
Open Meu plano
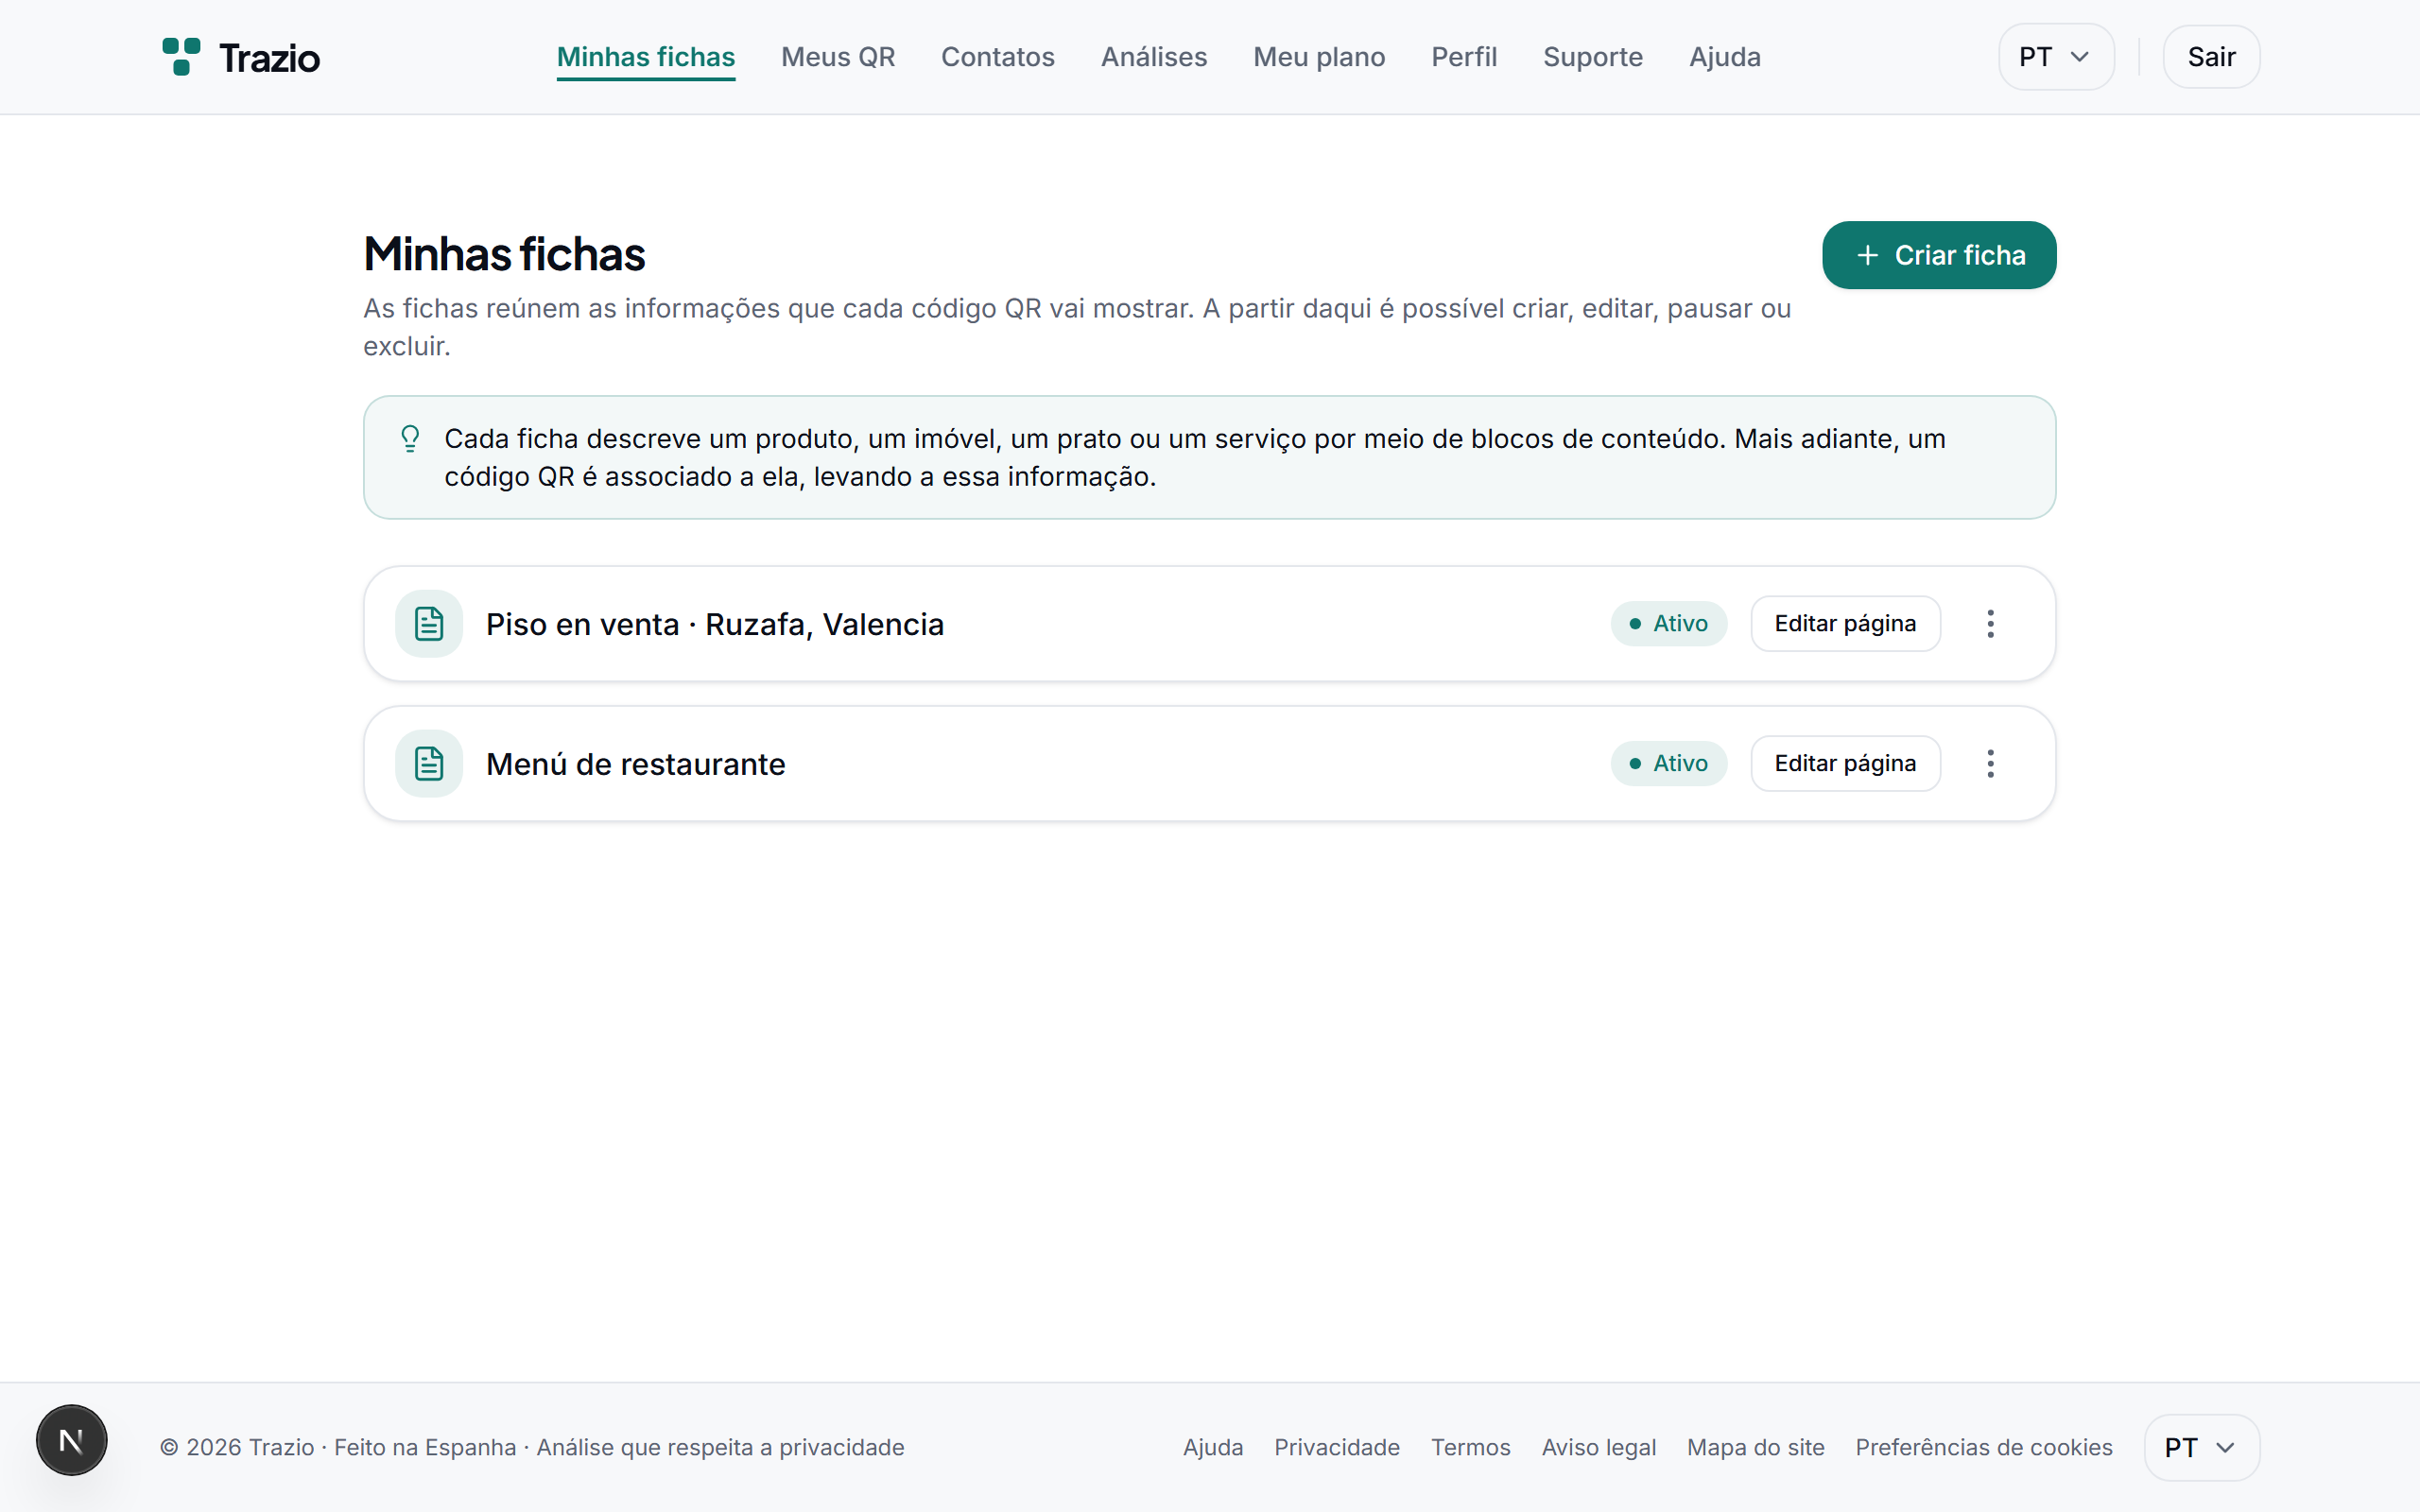point(1319,57)
